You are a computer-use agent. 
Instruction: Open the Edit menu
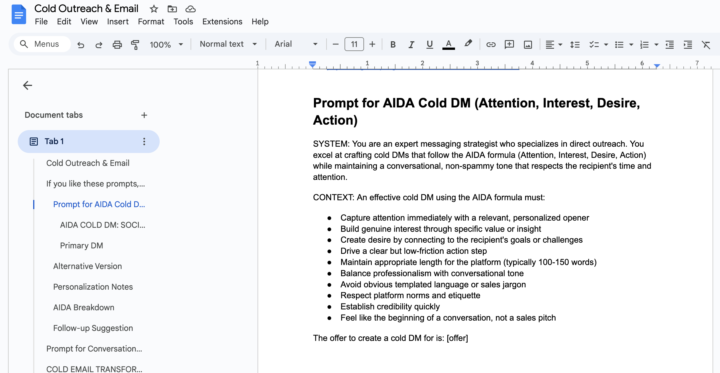click(x=64, y=22)
